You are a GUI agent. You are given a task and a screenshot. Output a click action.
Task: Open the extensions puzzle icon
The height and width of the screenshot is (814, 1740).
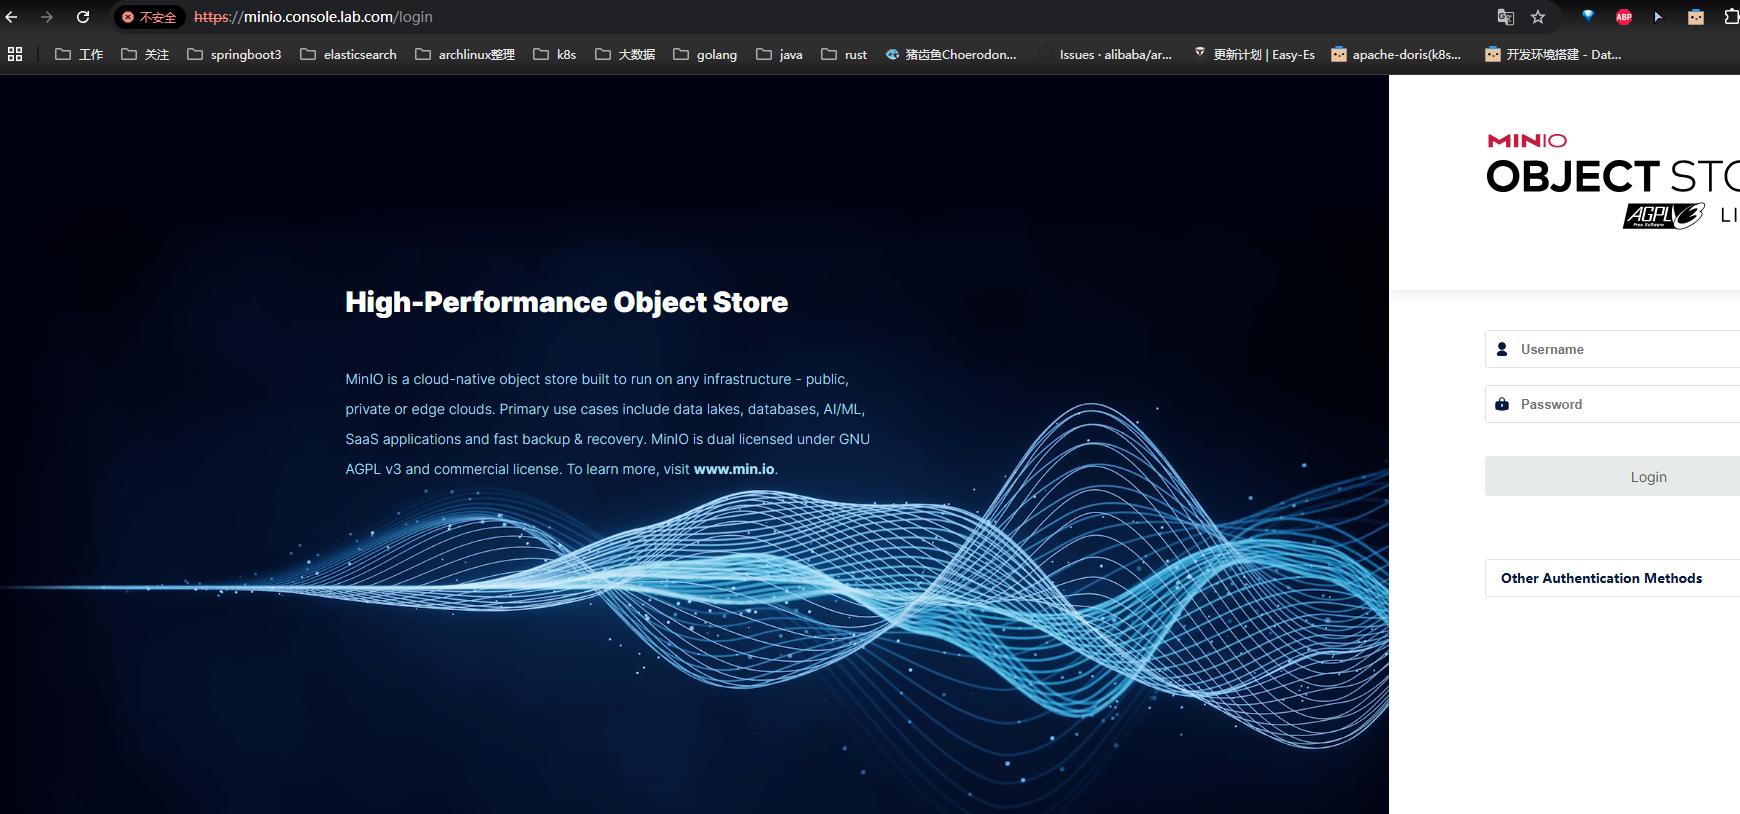point(1731,17)
